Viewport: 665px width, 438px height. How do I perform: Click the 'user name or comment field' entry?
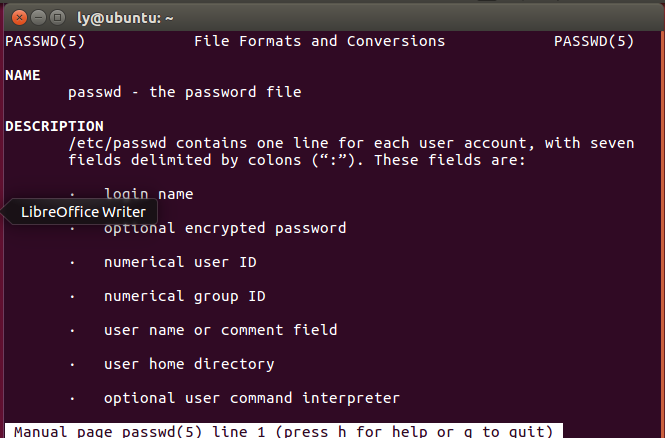pyautogui.click(x=220, y=330)
